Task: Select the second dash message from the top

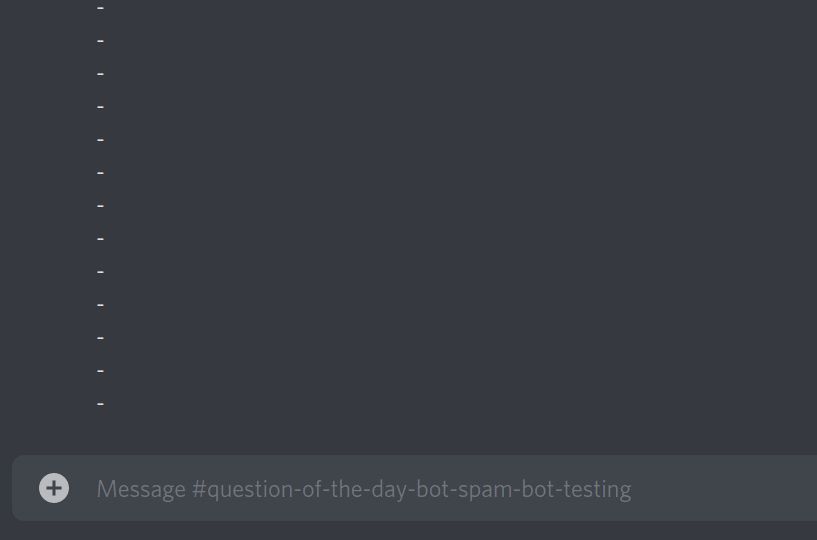Action: click(x=101, y=41)
